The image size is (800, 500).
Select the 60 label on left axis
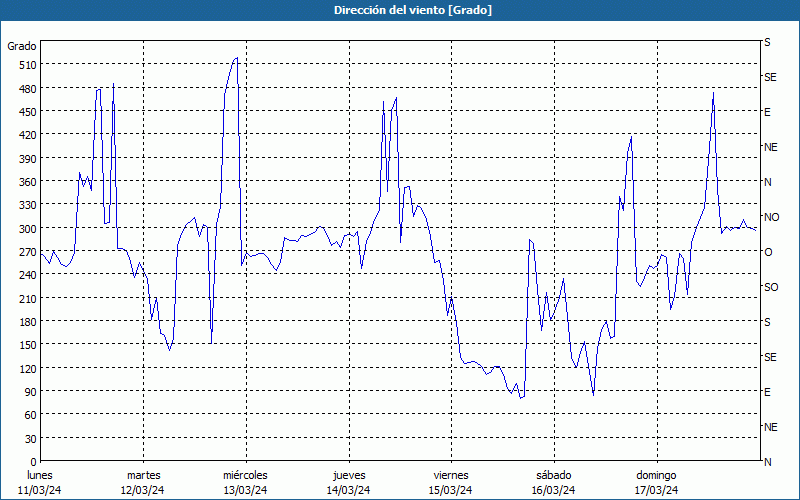(31, 415)
